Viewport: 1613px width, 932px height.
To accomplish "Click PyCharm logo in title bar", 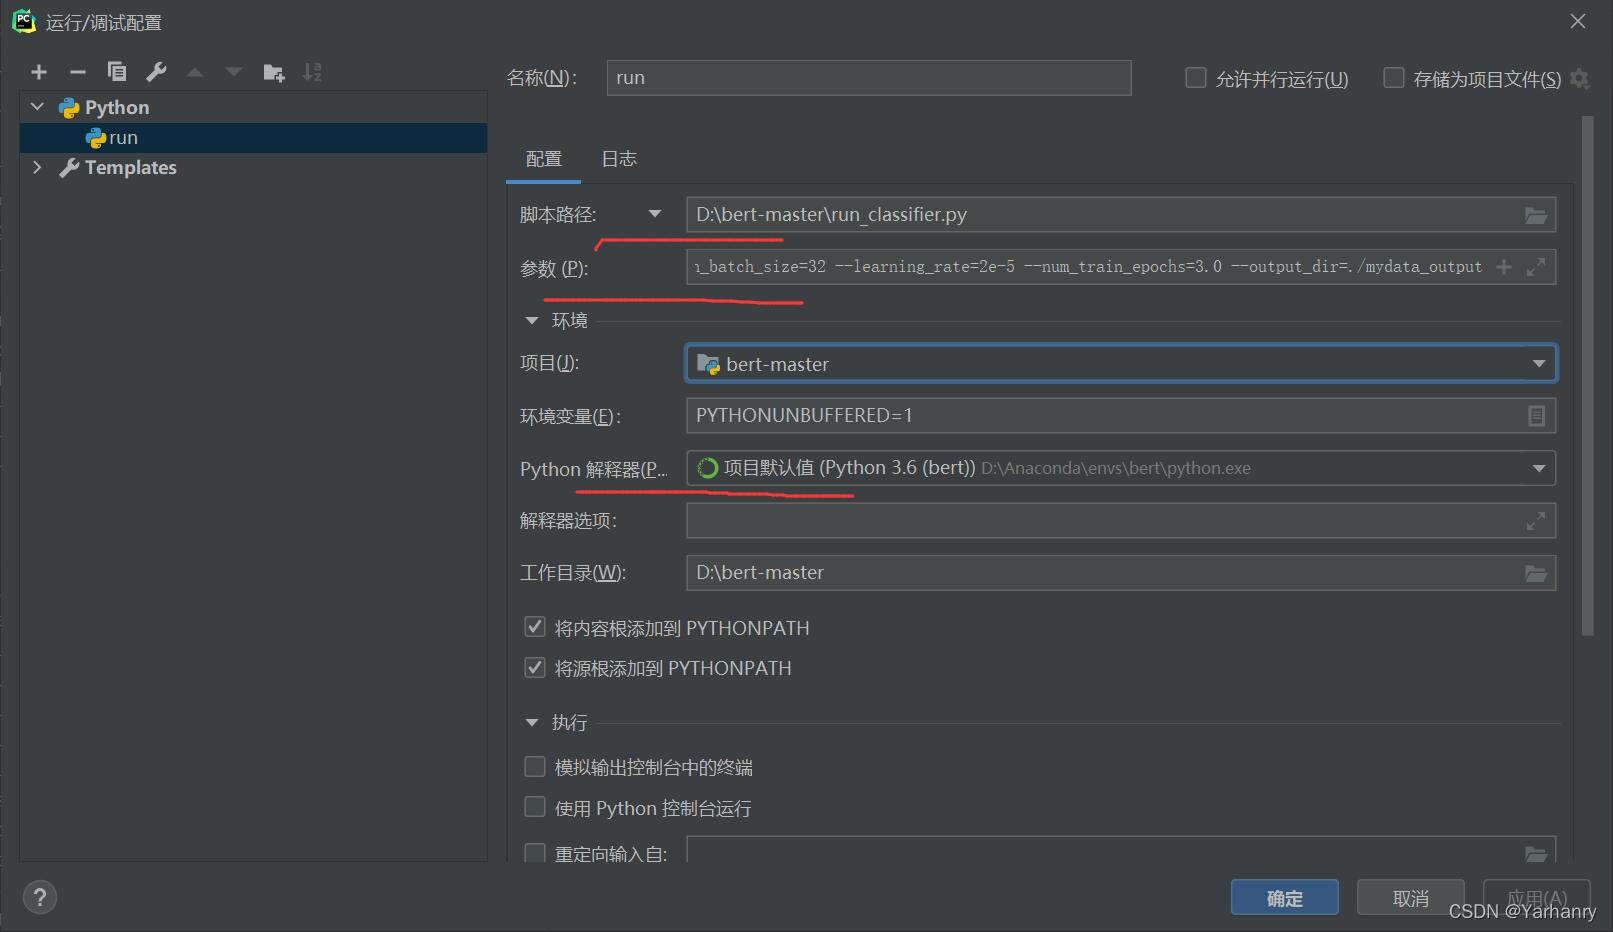I will point(23,21).
